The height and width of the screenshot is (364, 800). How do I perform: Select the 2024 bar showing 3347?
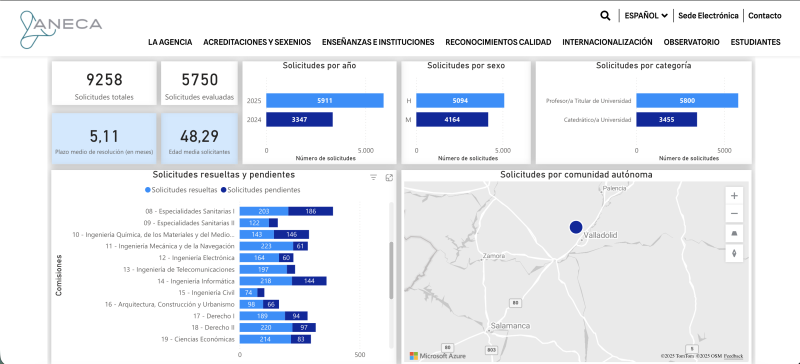click(x=299, y=119)
